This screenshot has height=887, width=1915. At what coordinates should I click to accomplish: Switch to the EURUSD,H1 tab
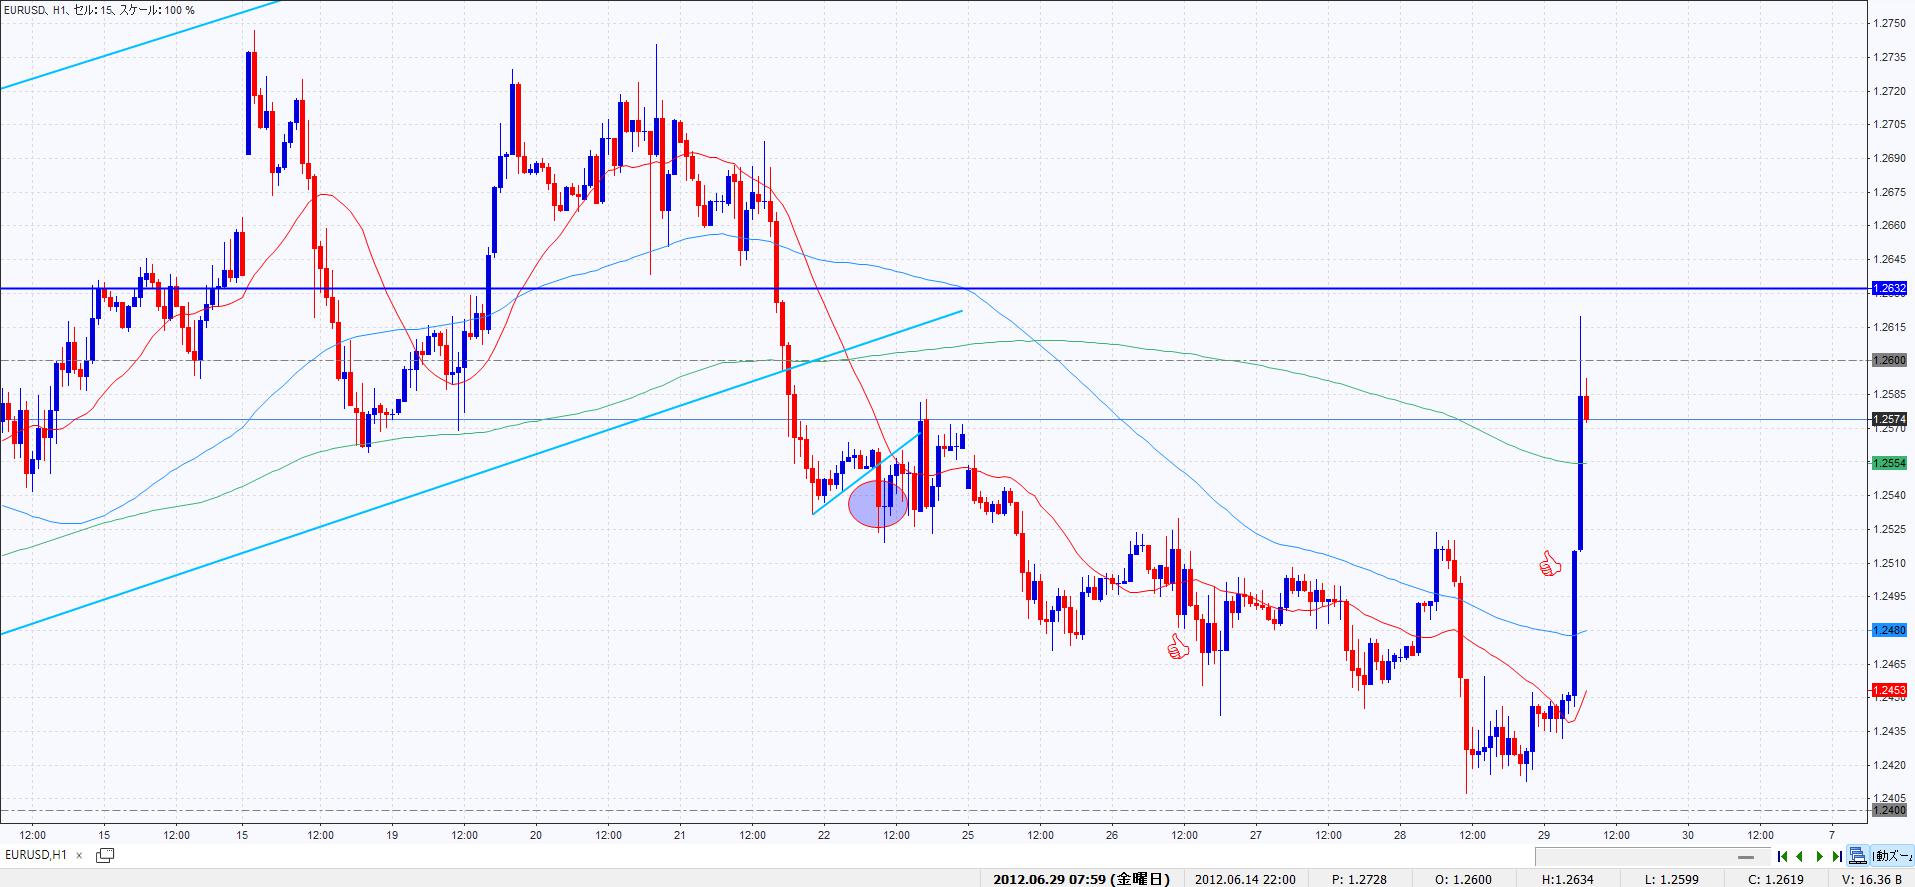[x=36, y=855]
